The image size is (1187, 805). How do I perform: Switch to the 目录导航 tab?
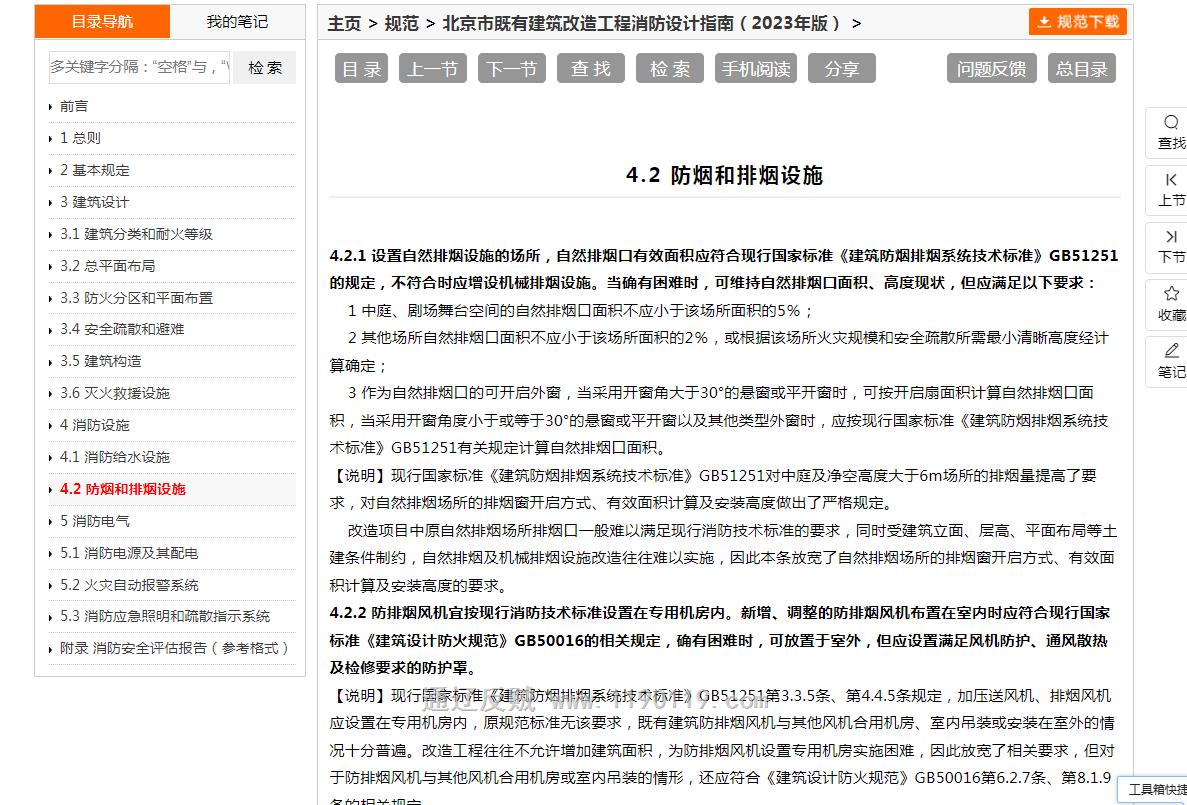102,21
